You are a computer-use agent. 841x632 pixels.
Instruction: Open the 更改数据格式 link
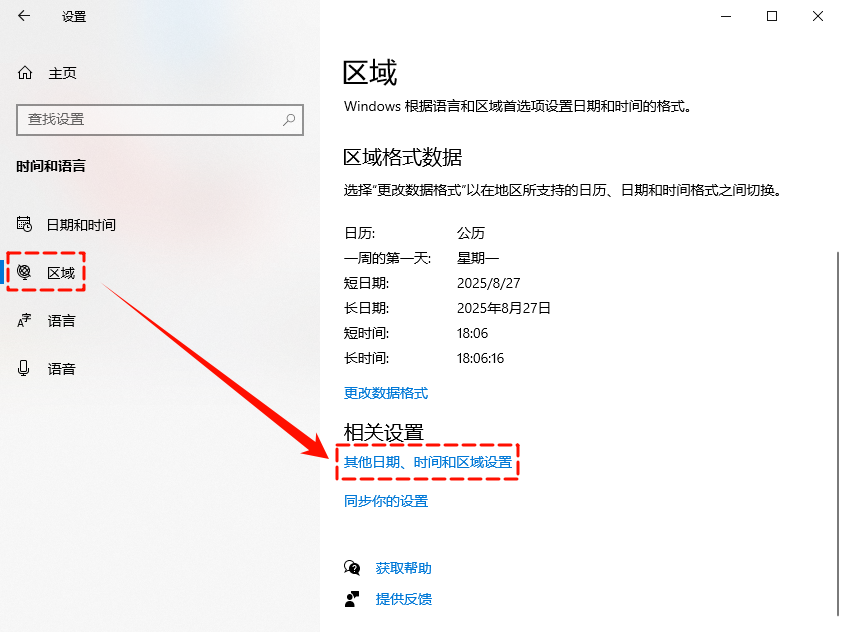click(386, 393)
